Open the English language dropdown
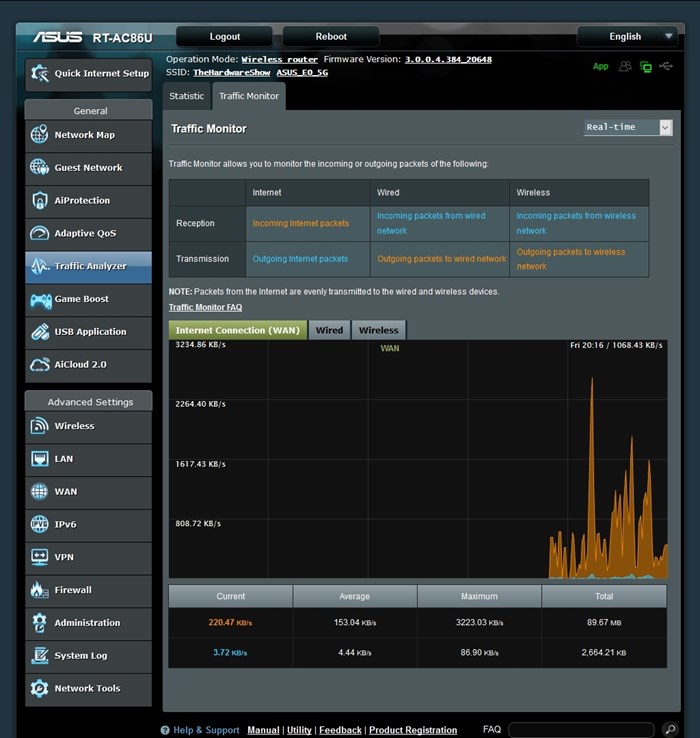Screen dimensions: 700x738 (627, 37)
